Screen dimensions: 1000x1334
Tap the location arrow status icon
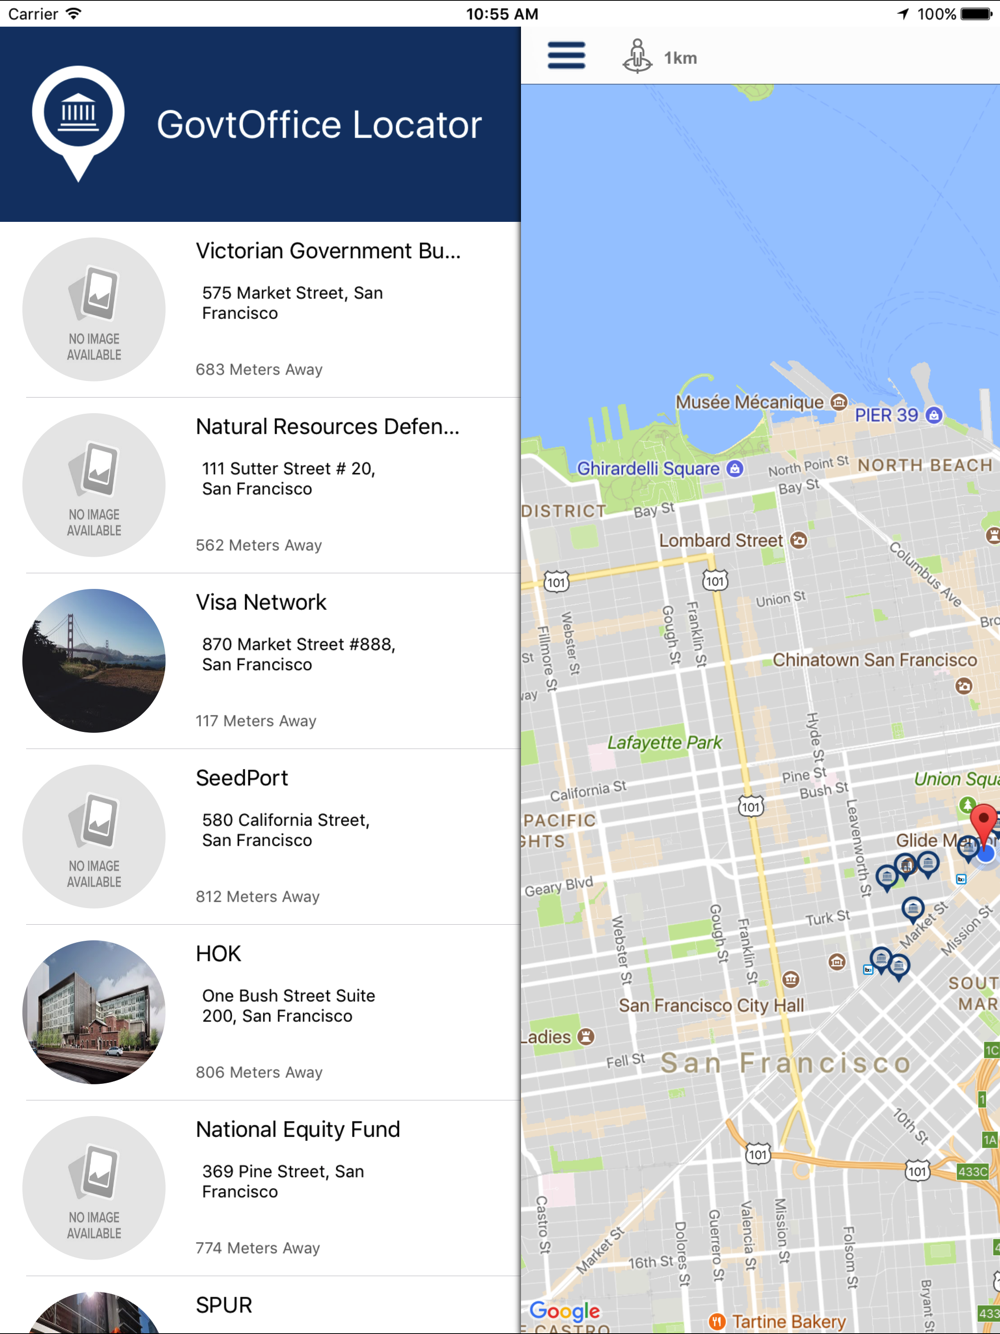[903, 14]
